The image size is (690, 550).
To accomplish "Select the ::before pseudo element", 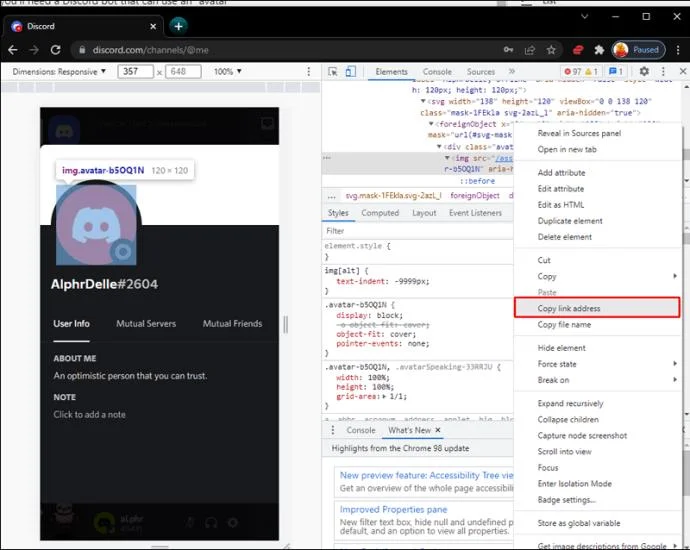I will (477, 181).
